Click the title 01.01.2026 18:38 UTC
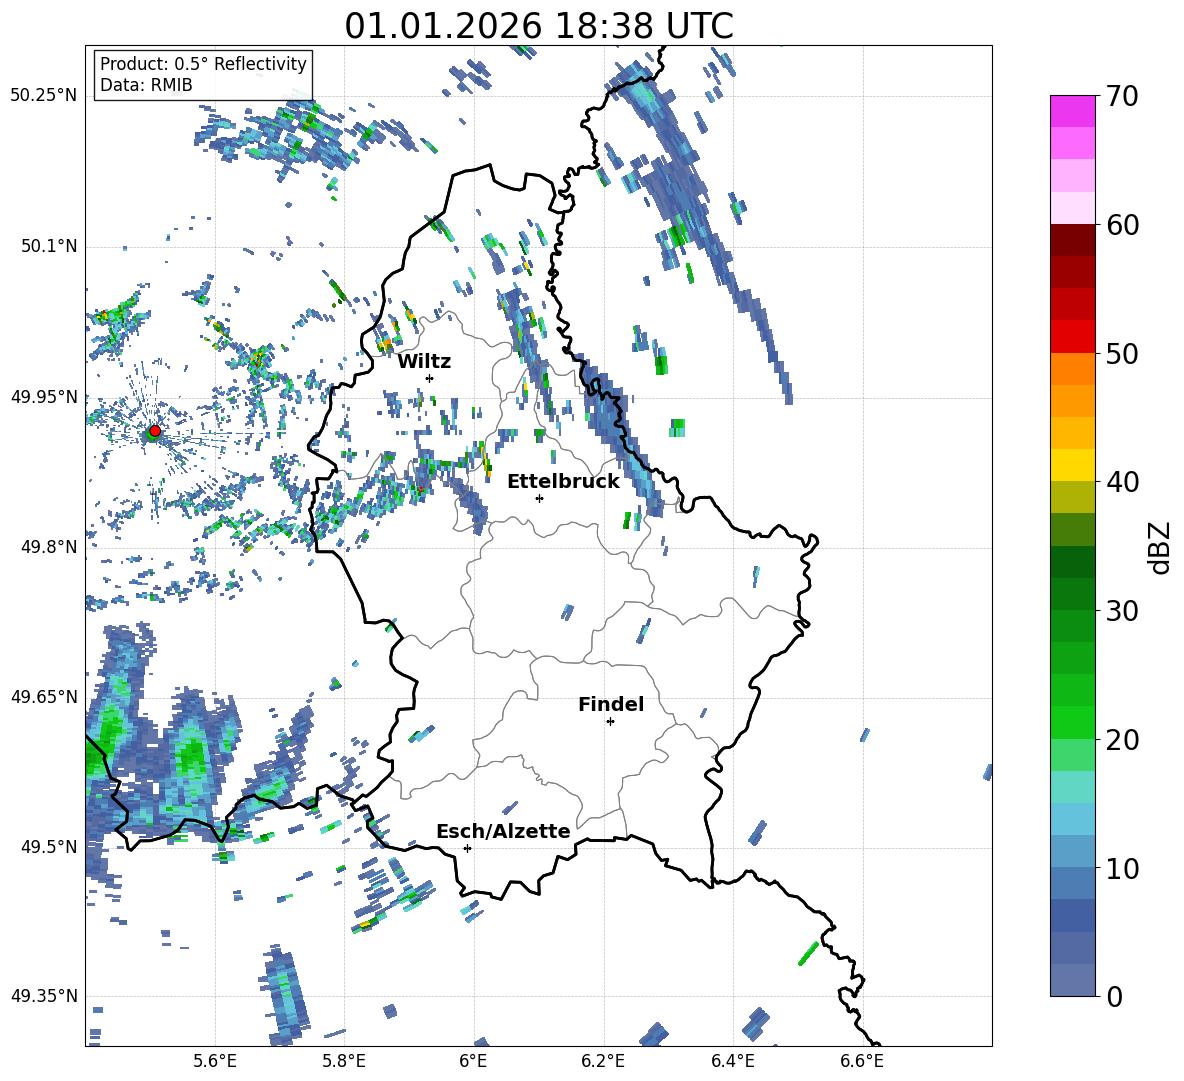The width and height of the screenshot is (1184, 1081). 539,26
